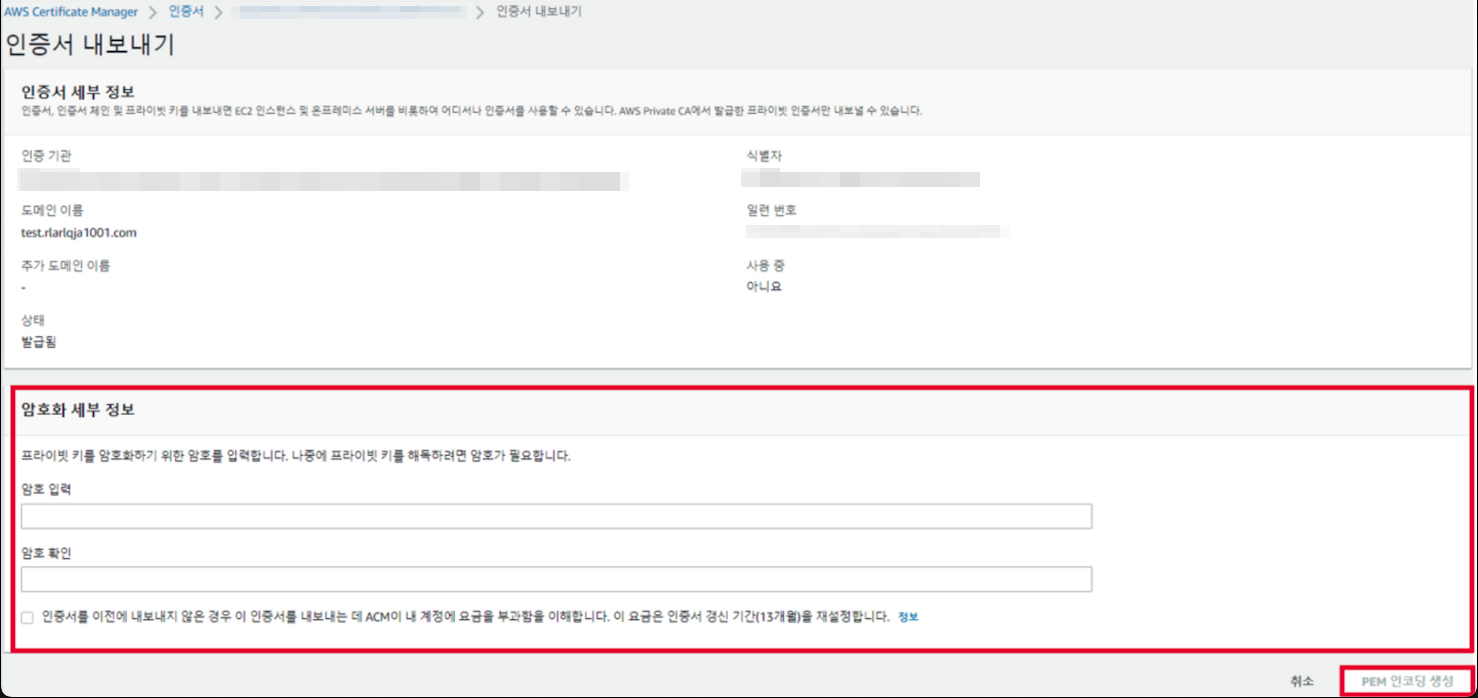Click the 인증서 세부 정보 section header

78,92
